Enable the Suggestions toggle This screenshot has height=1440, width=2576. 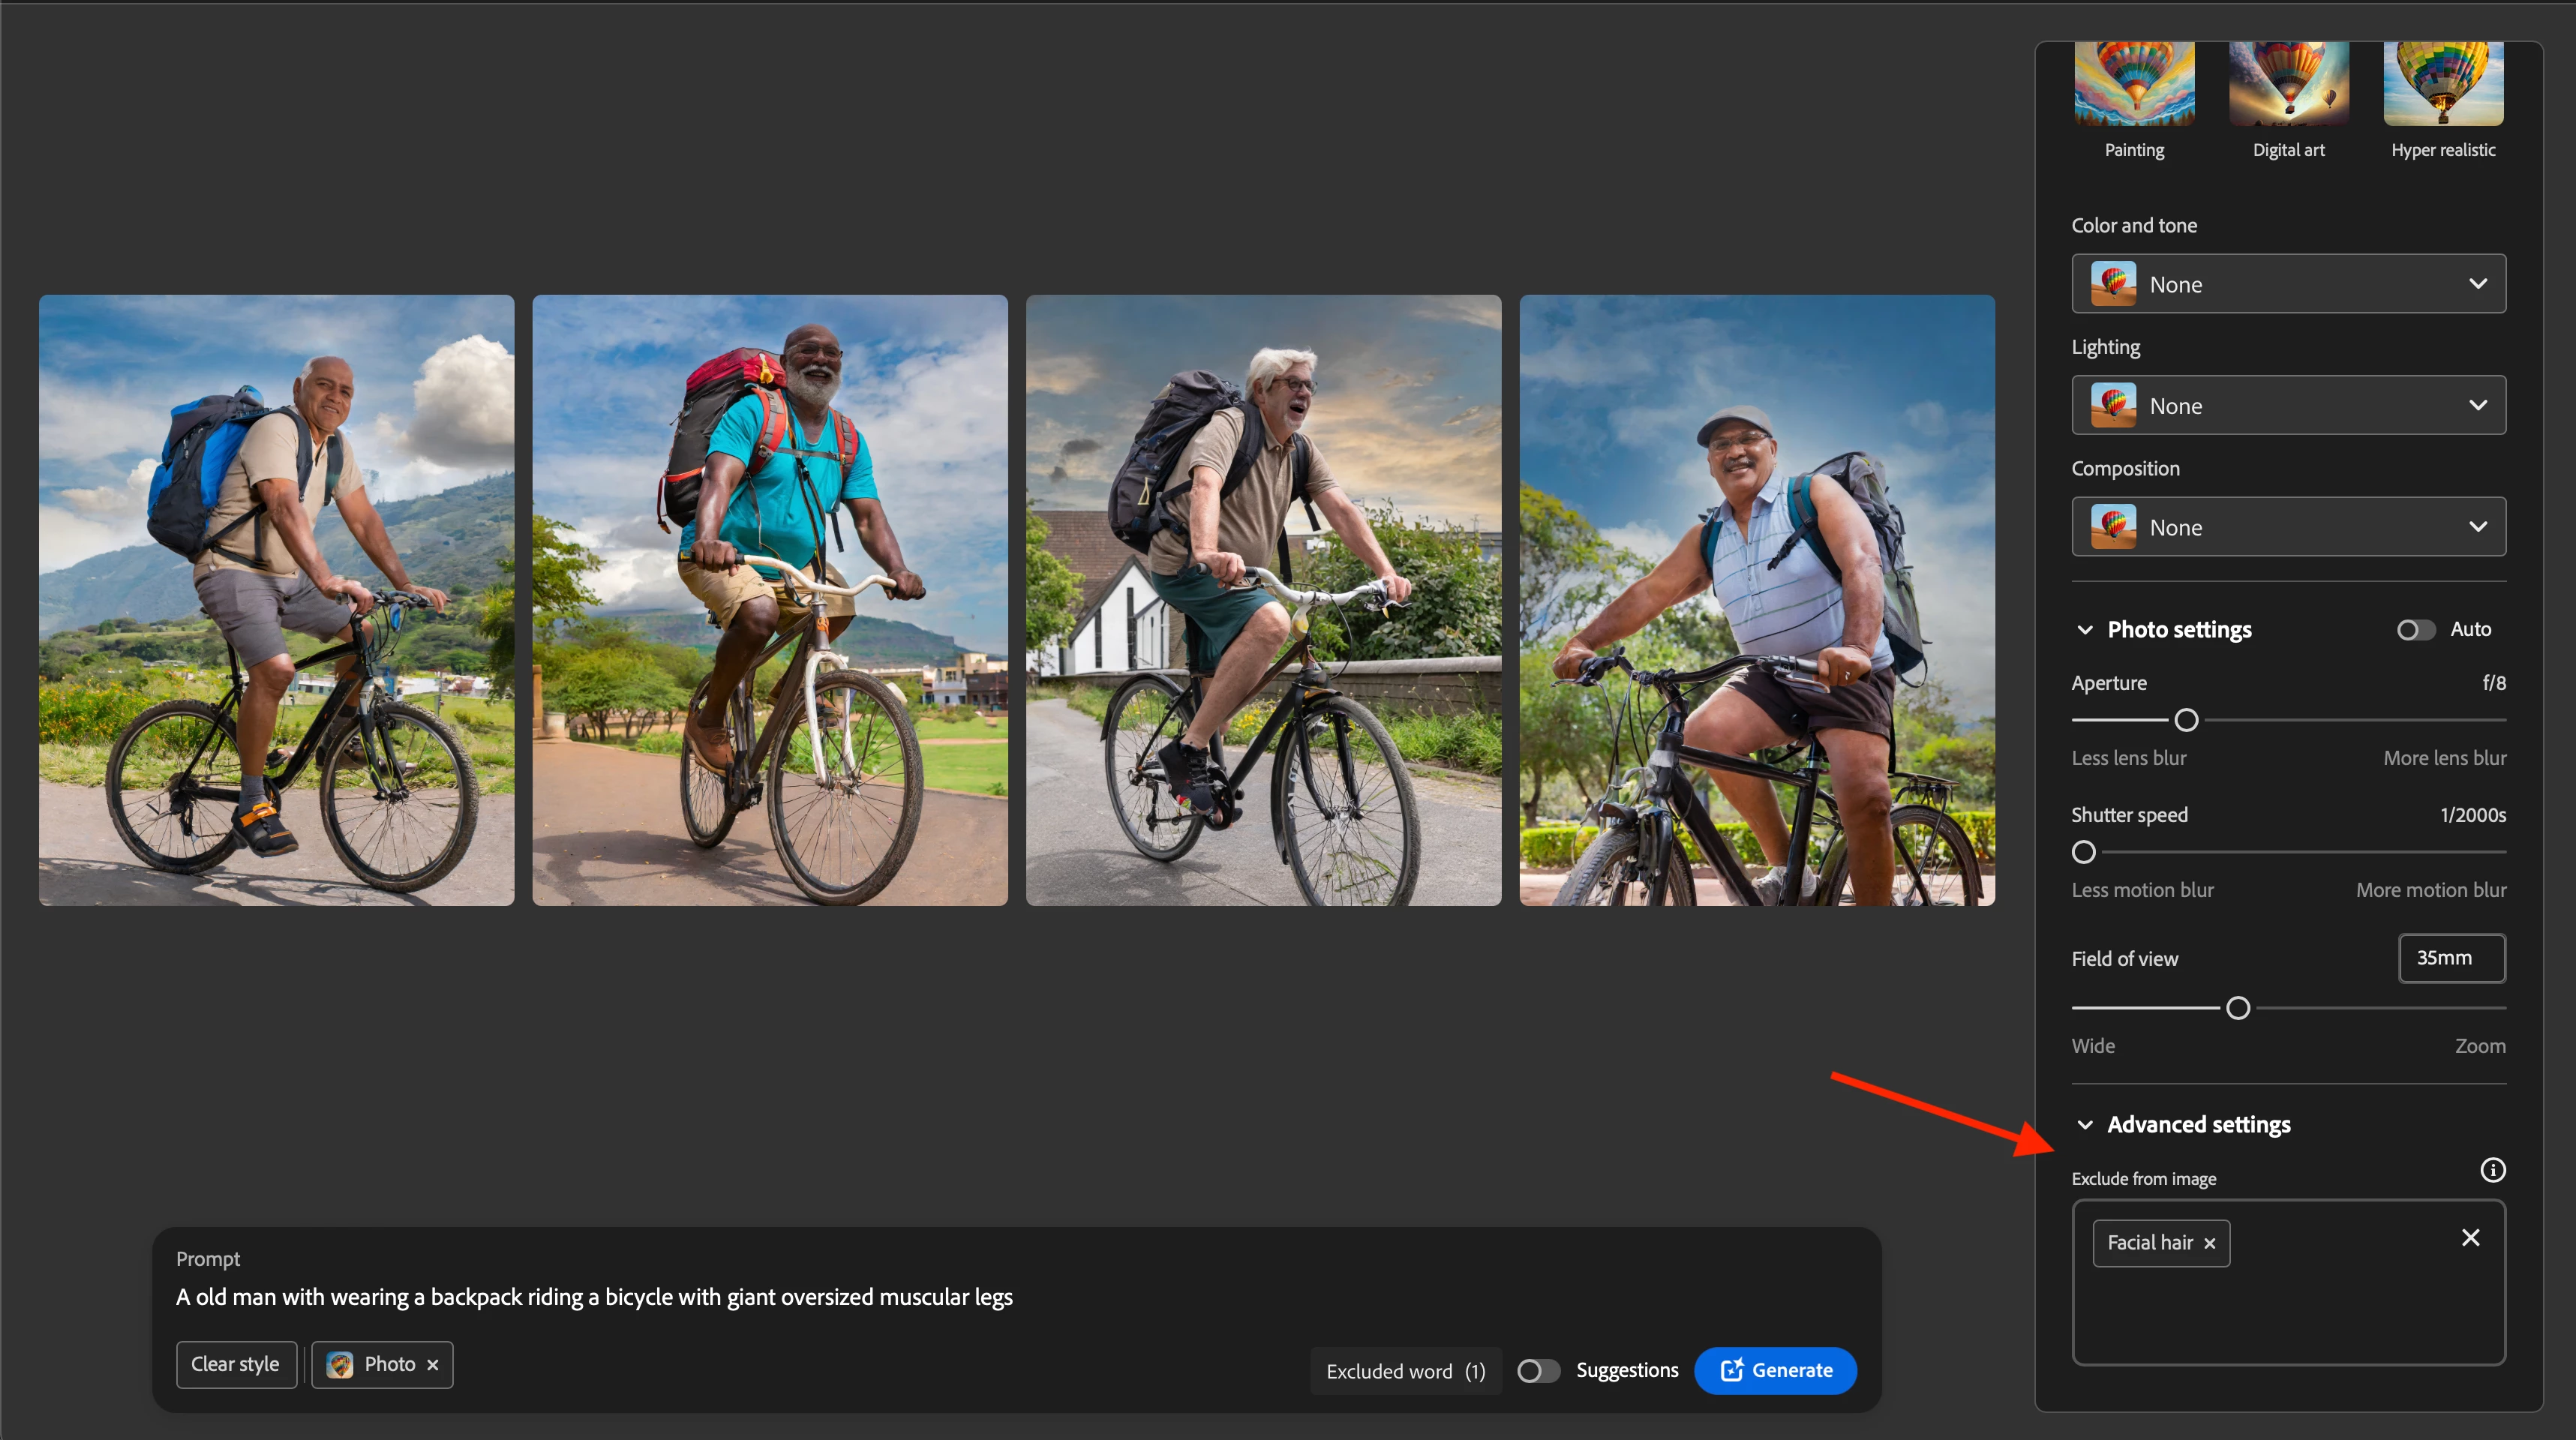click(1537, 1371)
